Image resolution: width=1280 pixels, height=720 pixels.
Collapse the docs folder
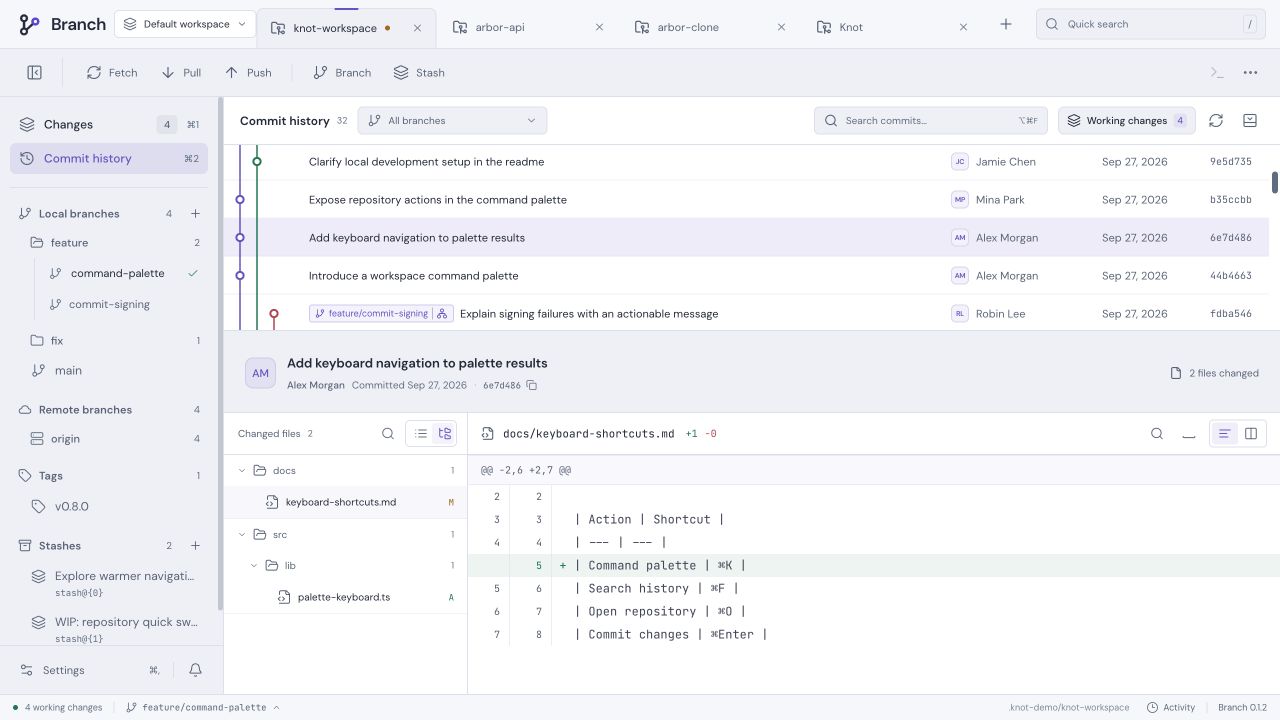(242, 471)
